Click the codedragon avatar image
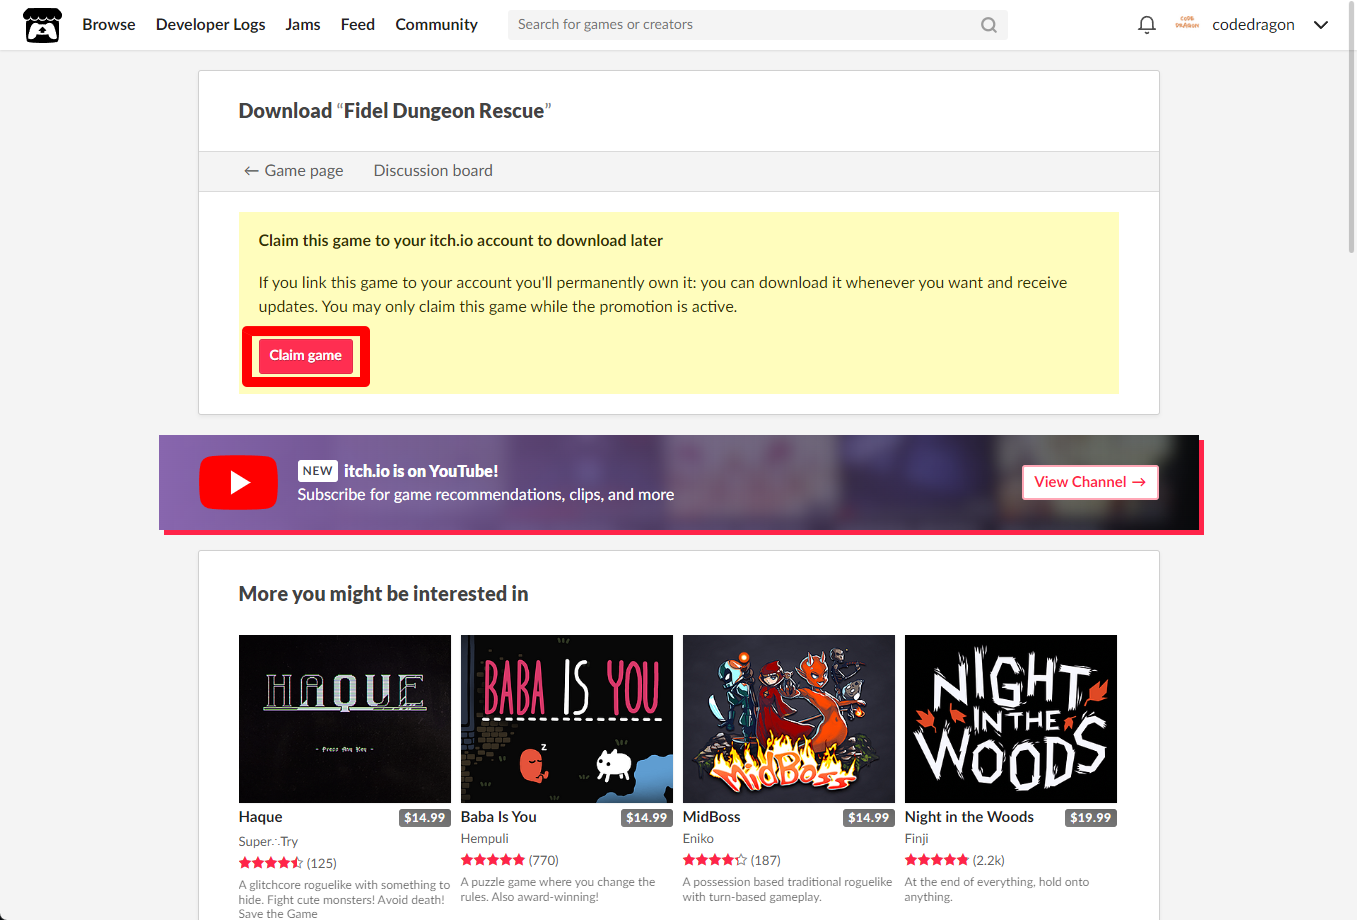 click(x=1187, y=23)
